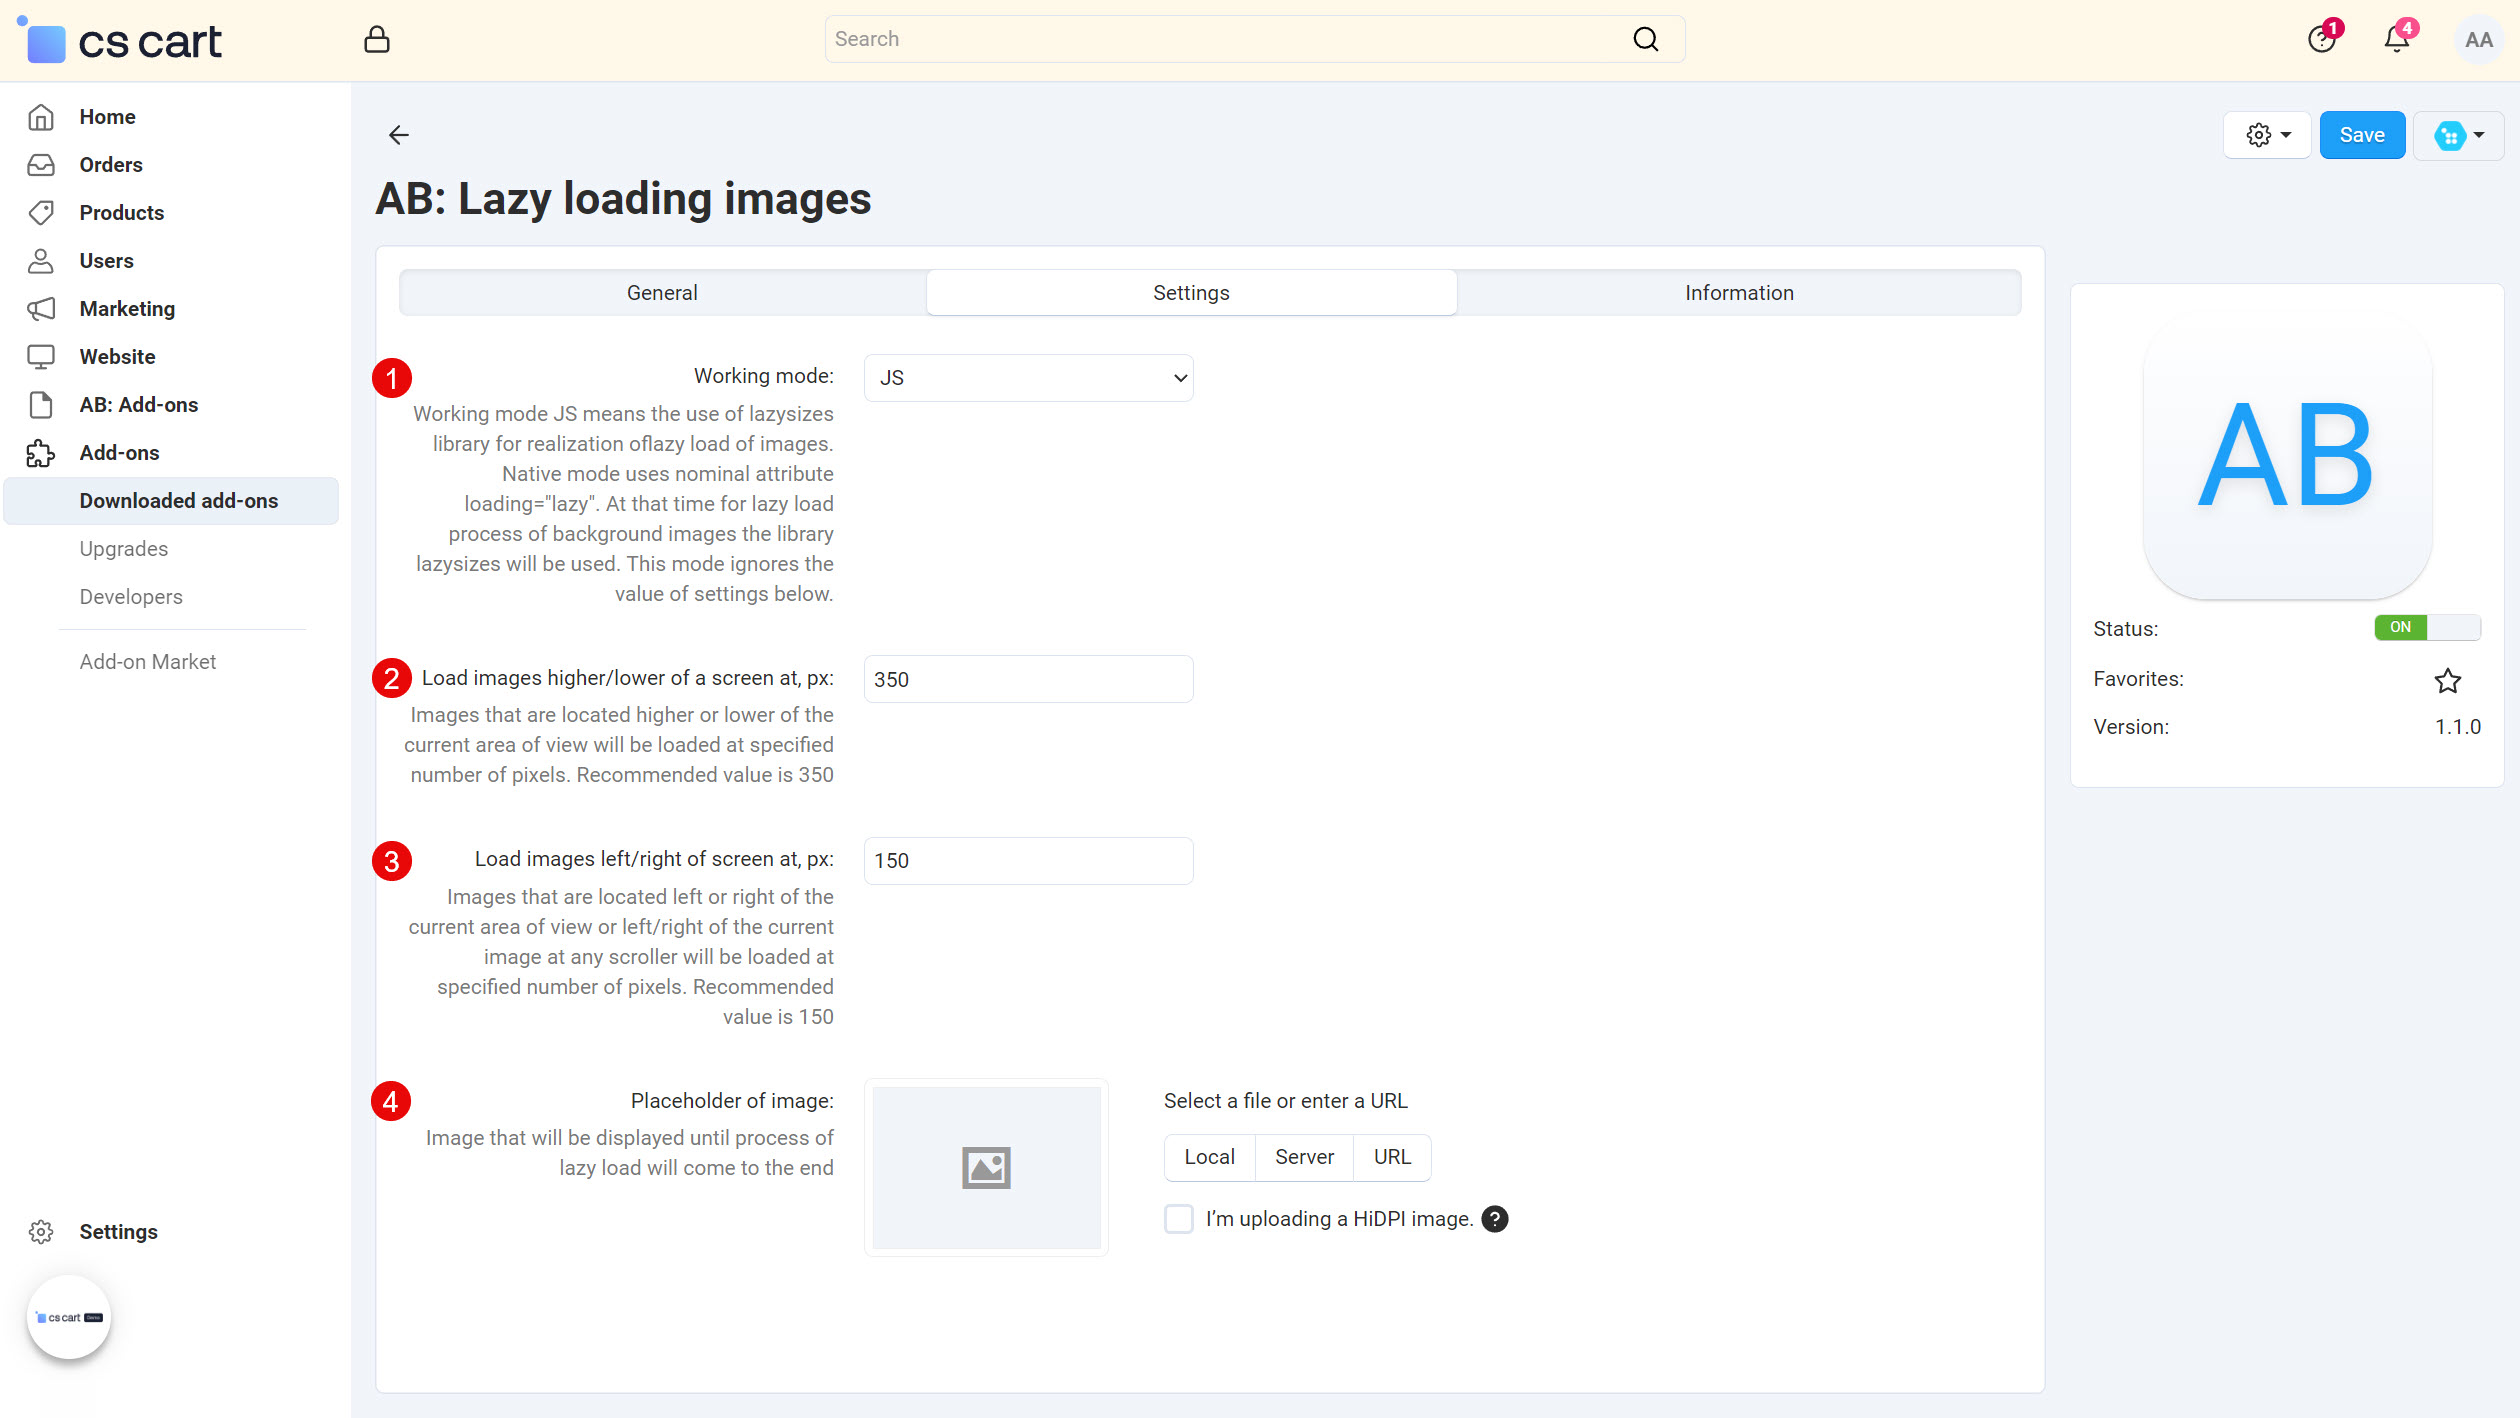The height and width of the screenshot is (1418, 2520).
Task: Click the higher/lower px field (350)
Action: tap(1028, 679)
